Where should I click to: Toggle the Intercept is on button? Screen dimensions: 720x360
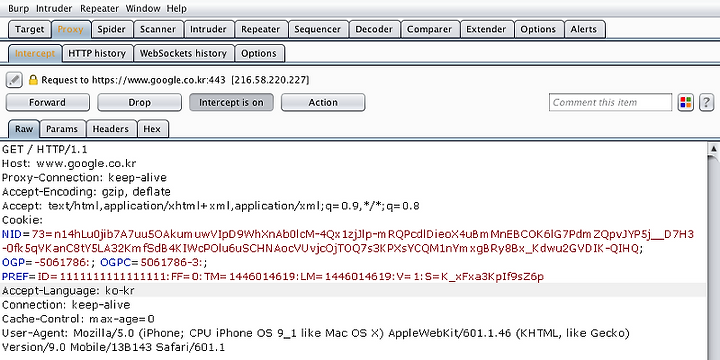[231, 102]
